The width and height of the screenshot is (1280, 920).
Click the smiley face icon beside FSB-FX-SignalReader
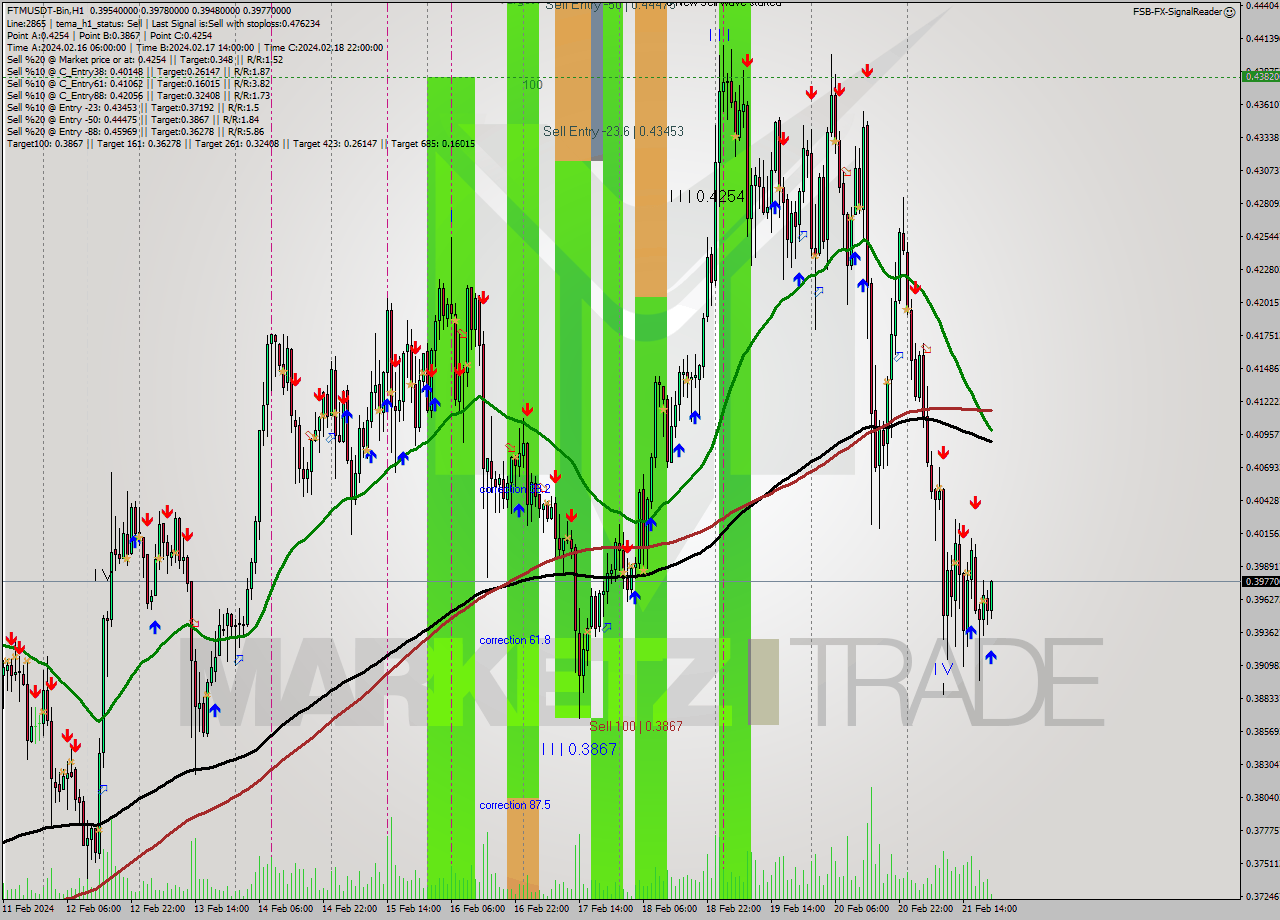coord(1230,11)
